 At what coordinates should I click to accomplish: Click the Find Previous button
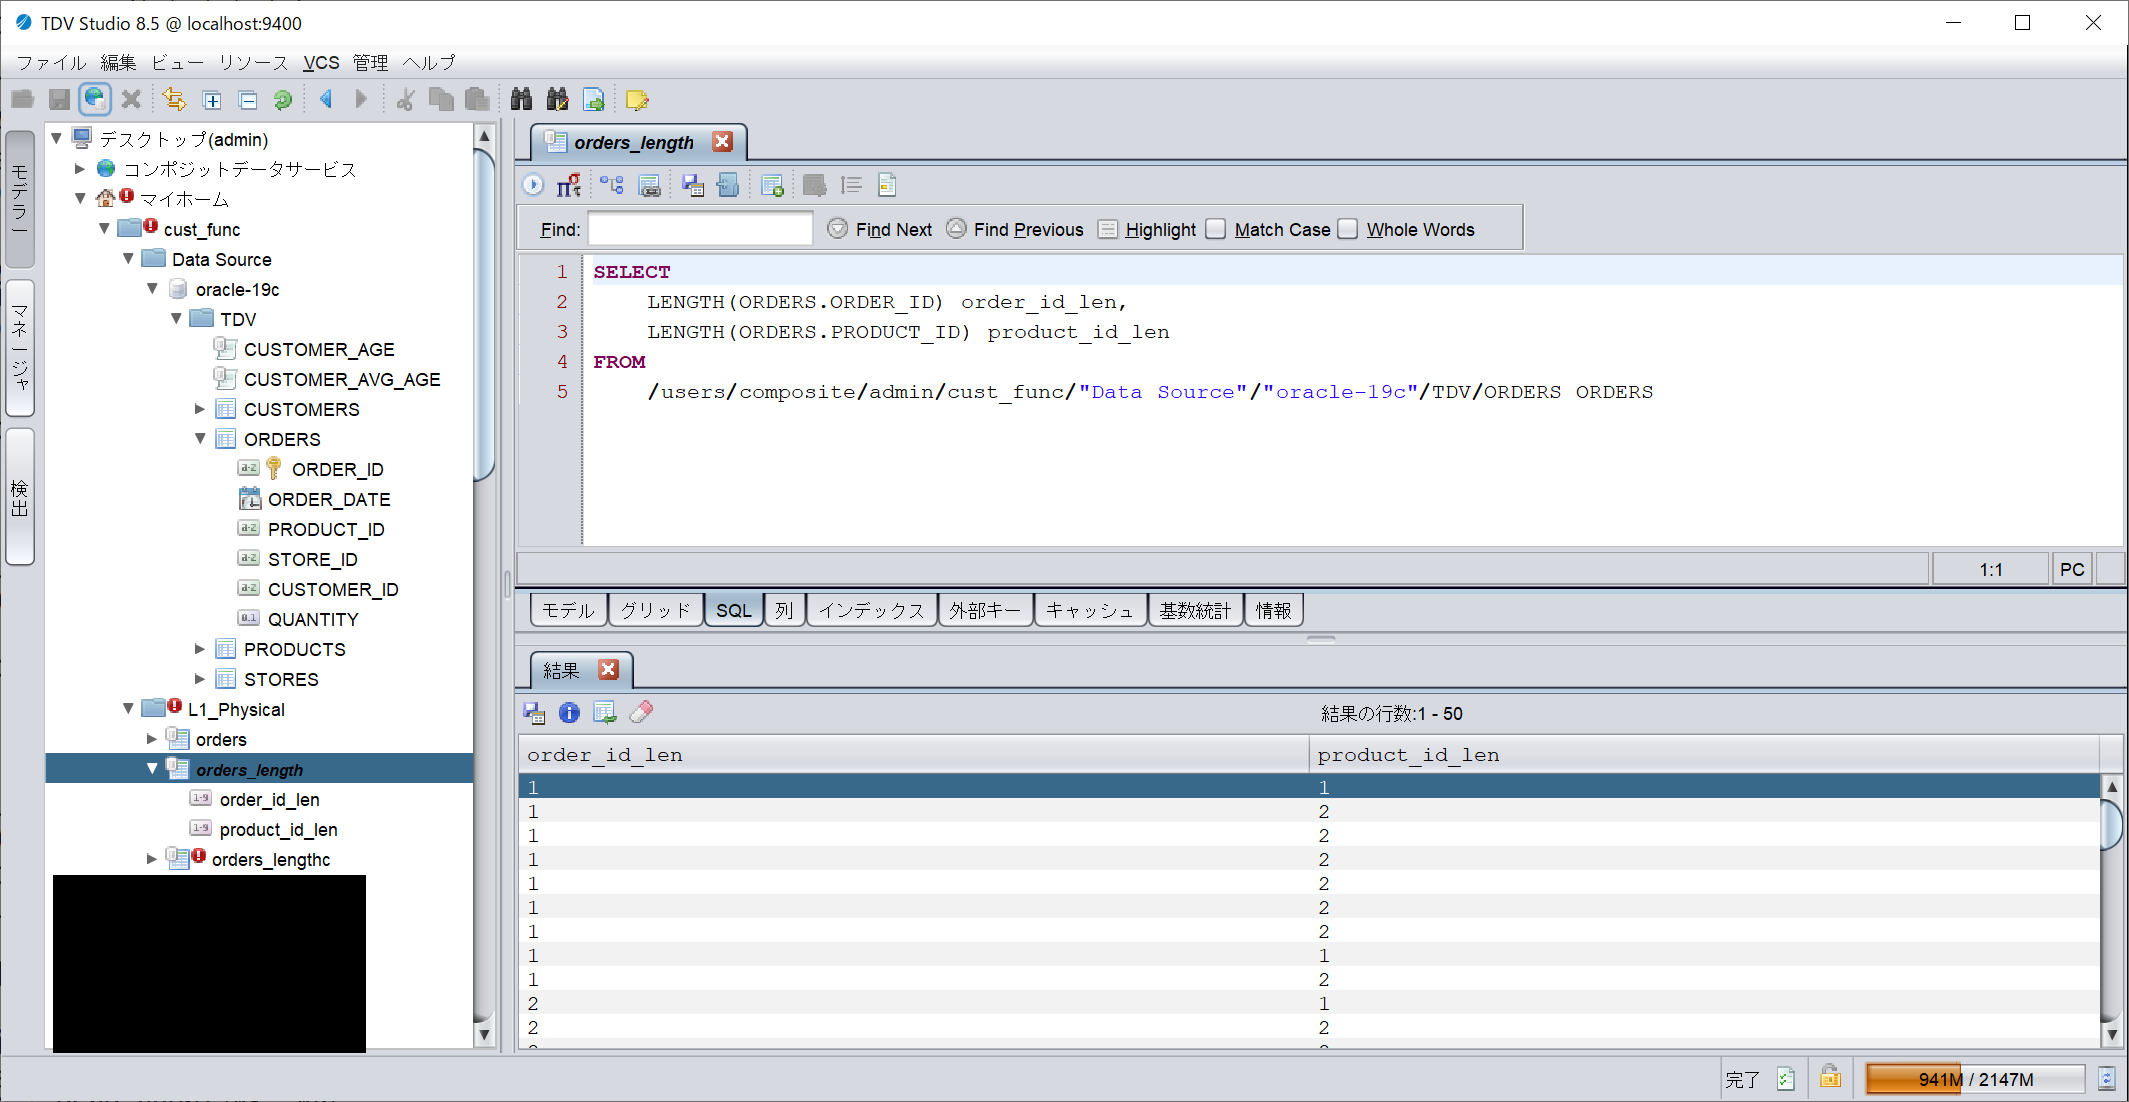tap(1015, 229)
